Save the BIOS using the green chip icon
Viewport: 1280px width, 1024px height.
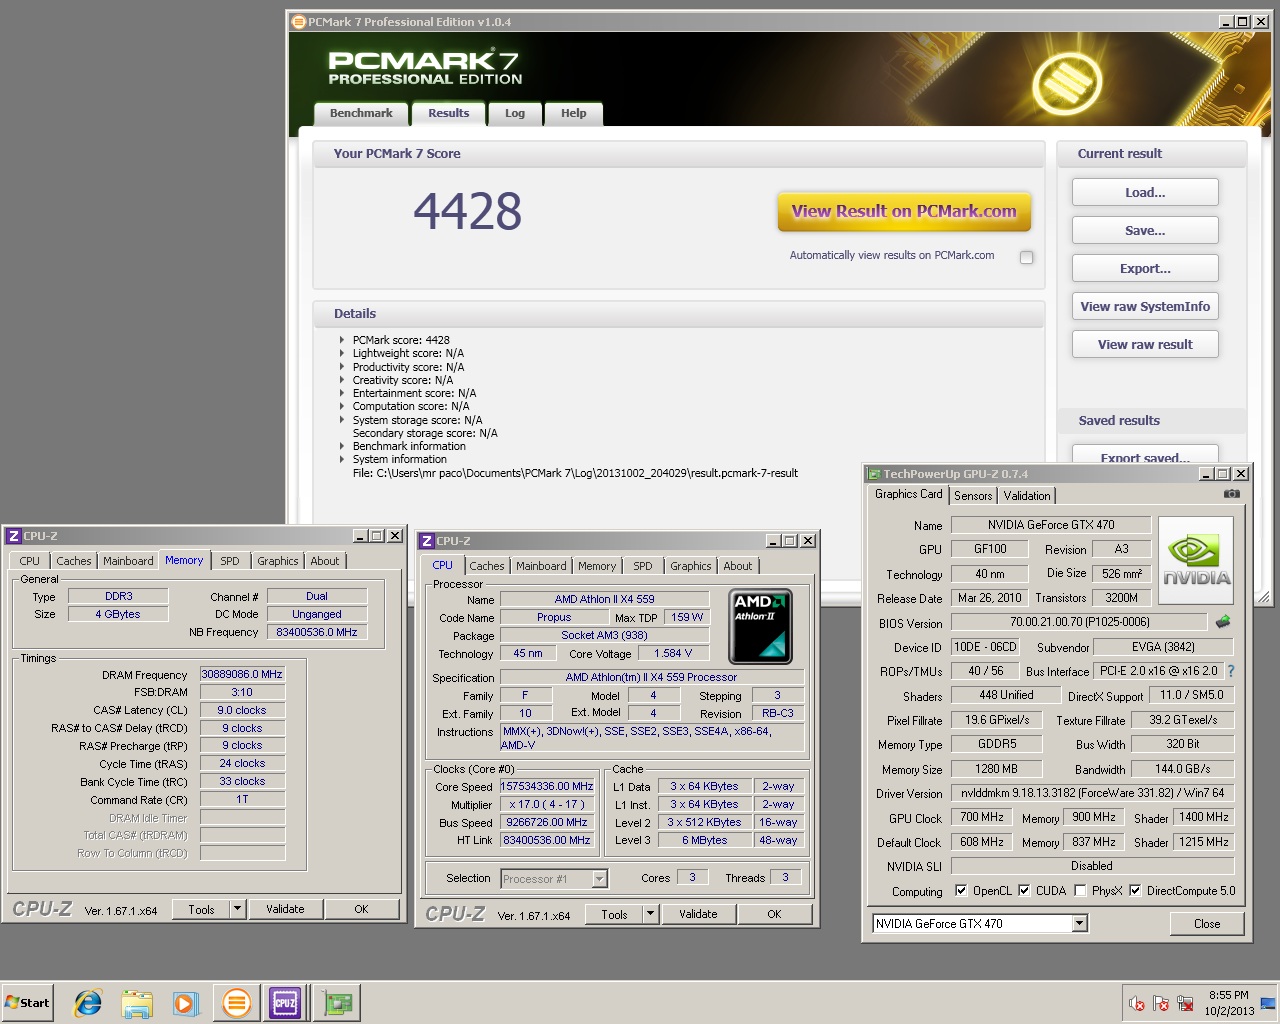pos(1223,622)
